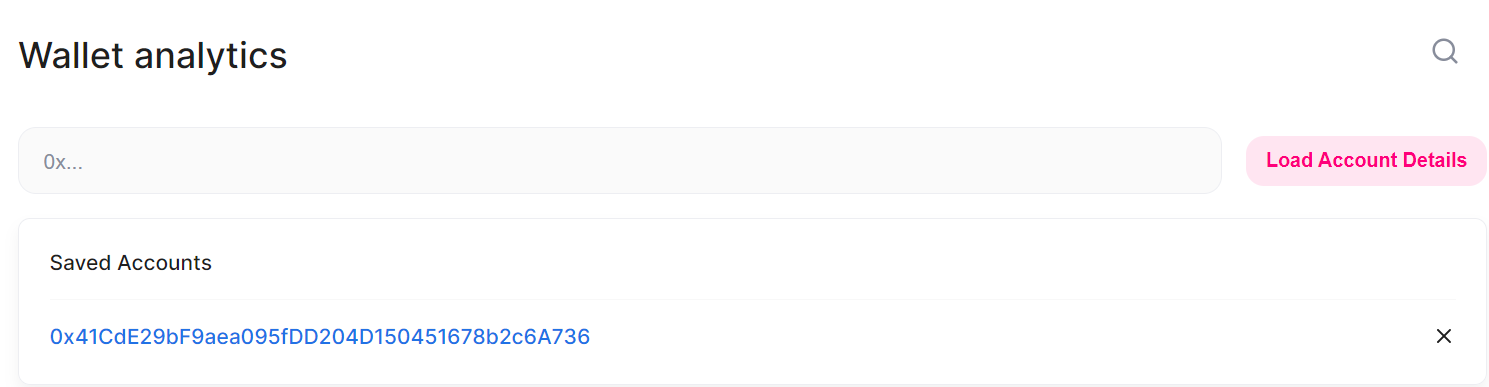Load the saved 0x41CdE29b wallet address

[320, 337]
